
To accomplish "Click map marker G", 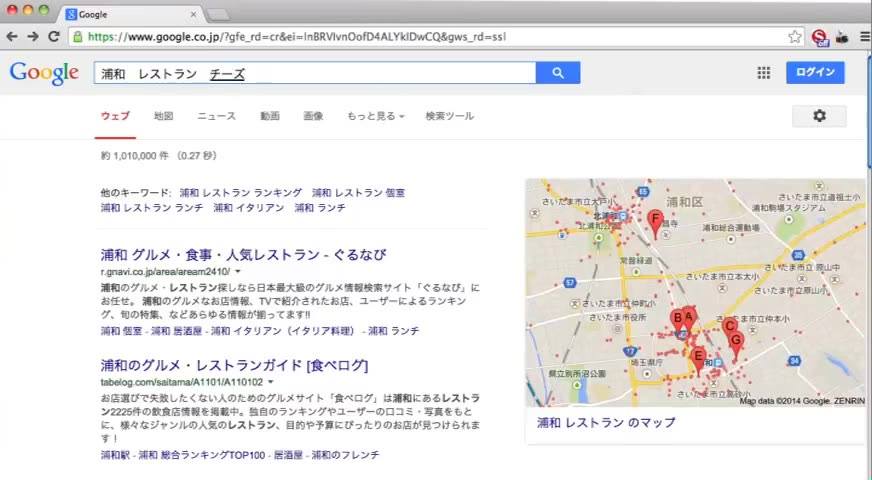I will 736,345.
